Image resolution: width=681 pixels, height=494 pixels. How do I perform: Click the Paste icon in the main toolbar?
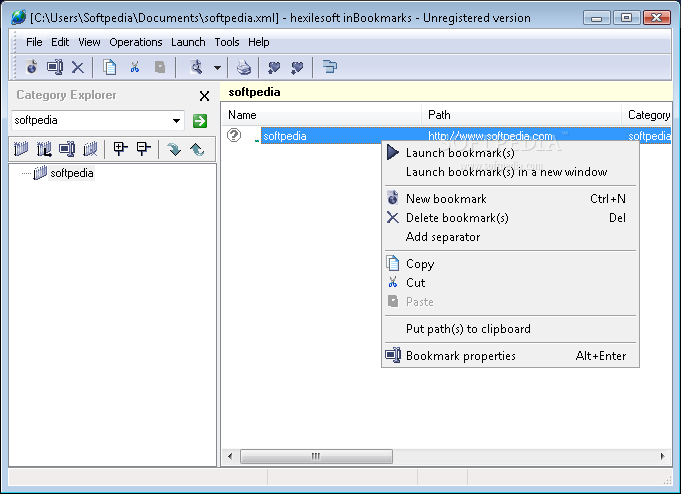[x=160, y=67]
